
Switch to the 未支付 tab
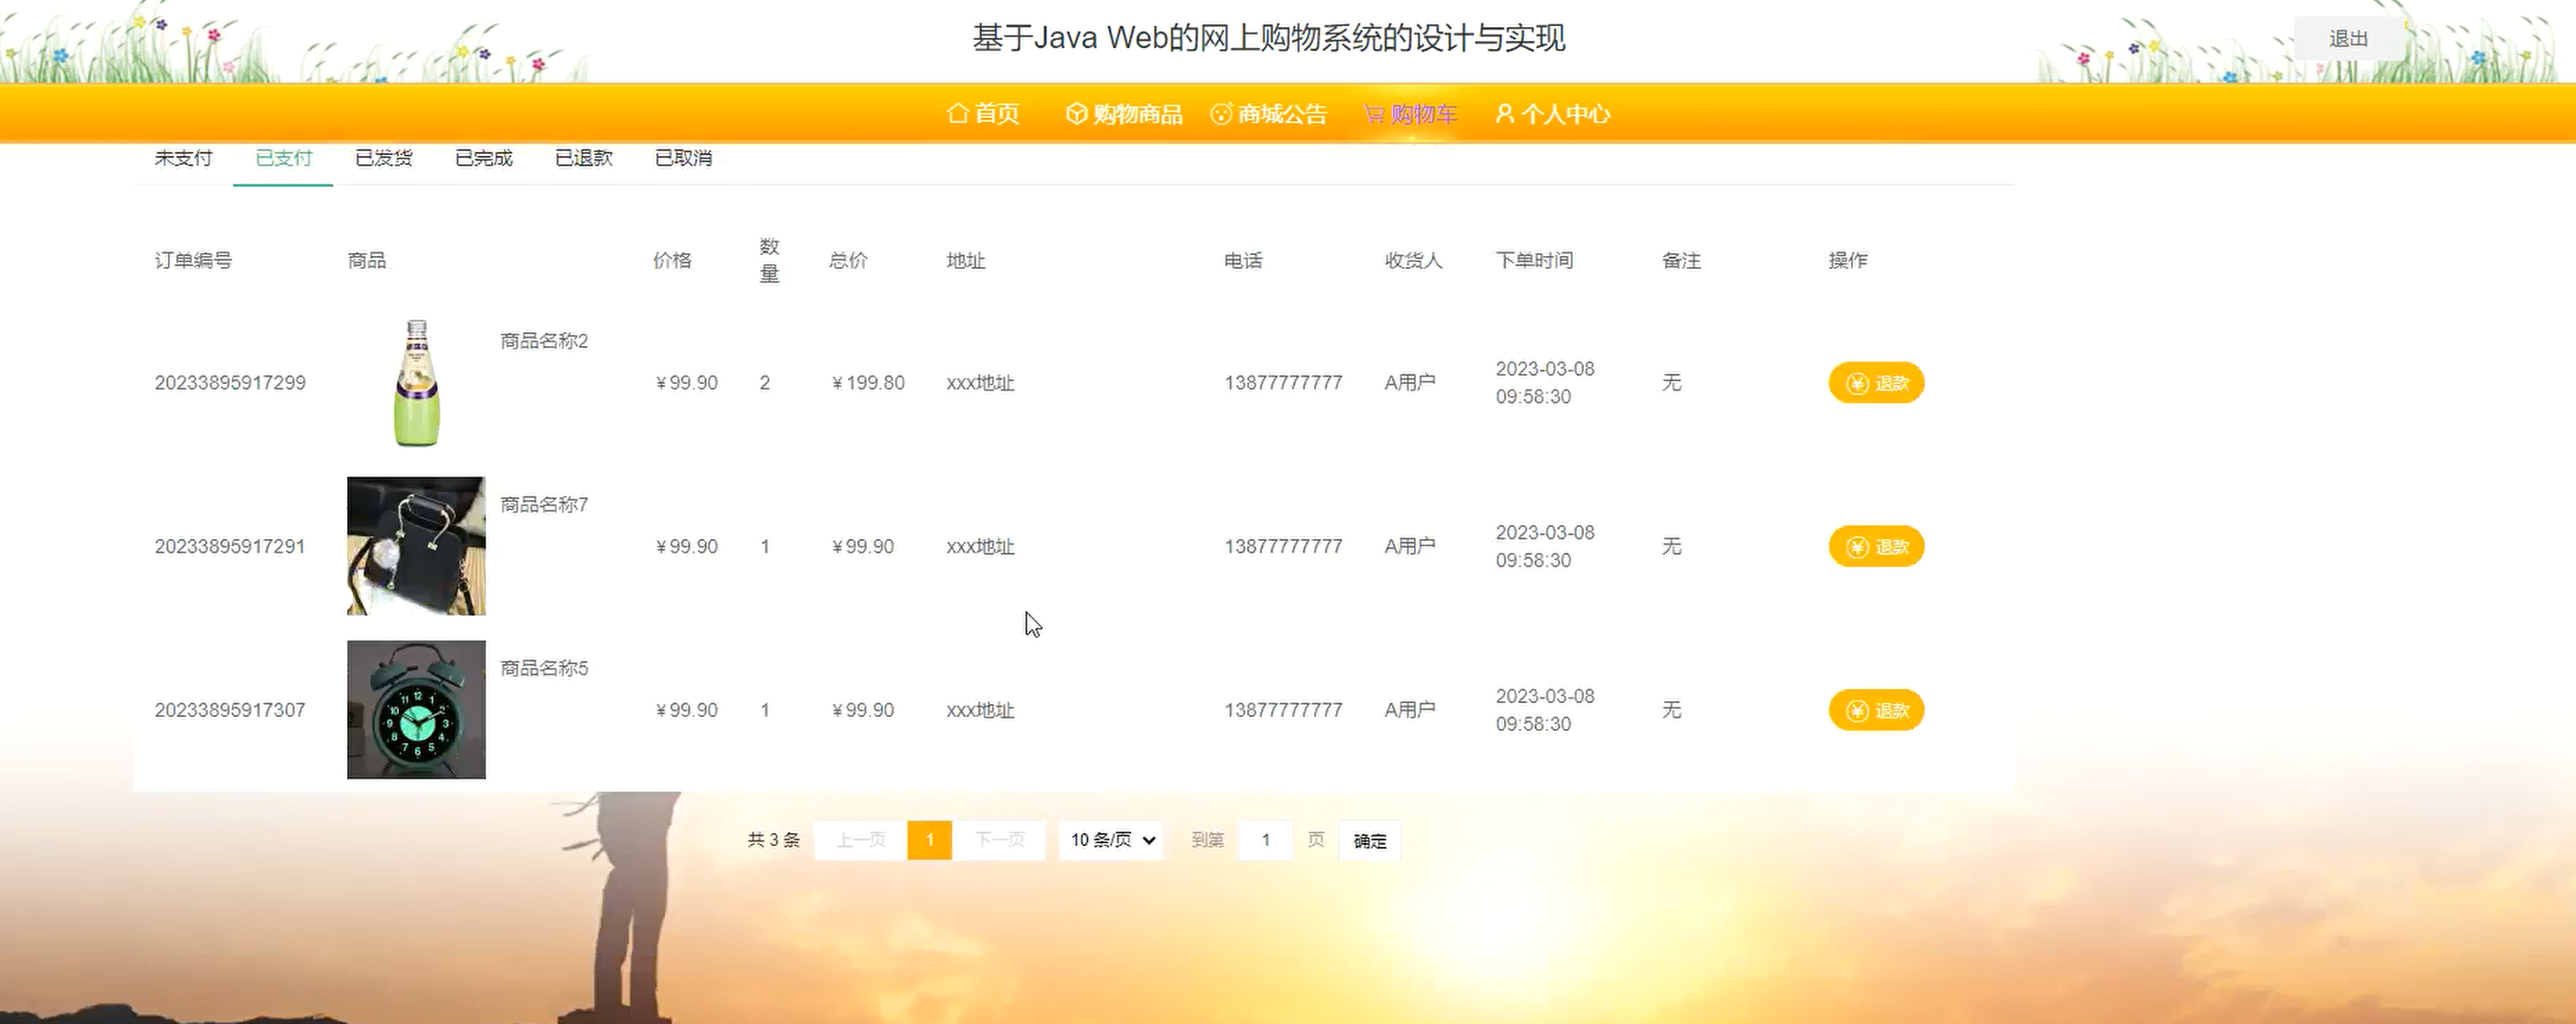tap(183, 158)
